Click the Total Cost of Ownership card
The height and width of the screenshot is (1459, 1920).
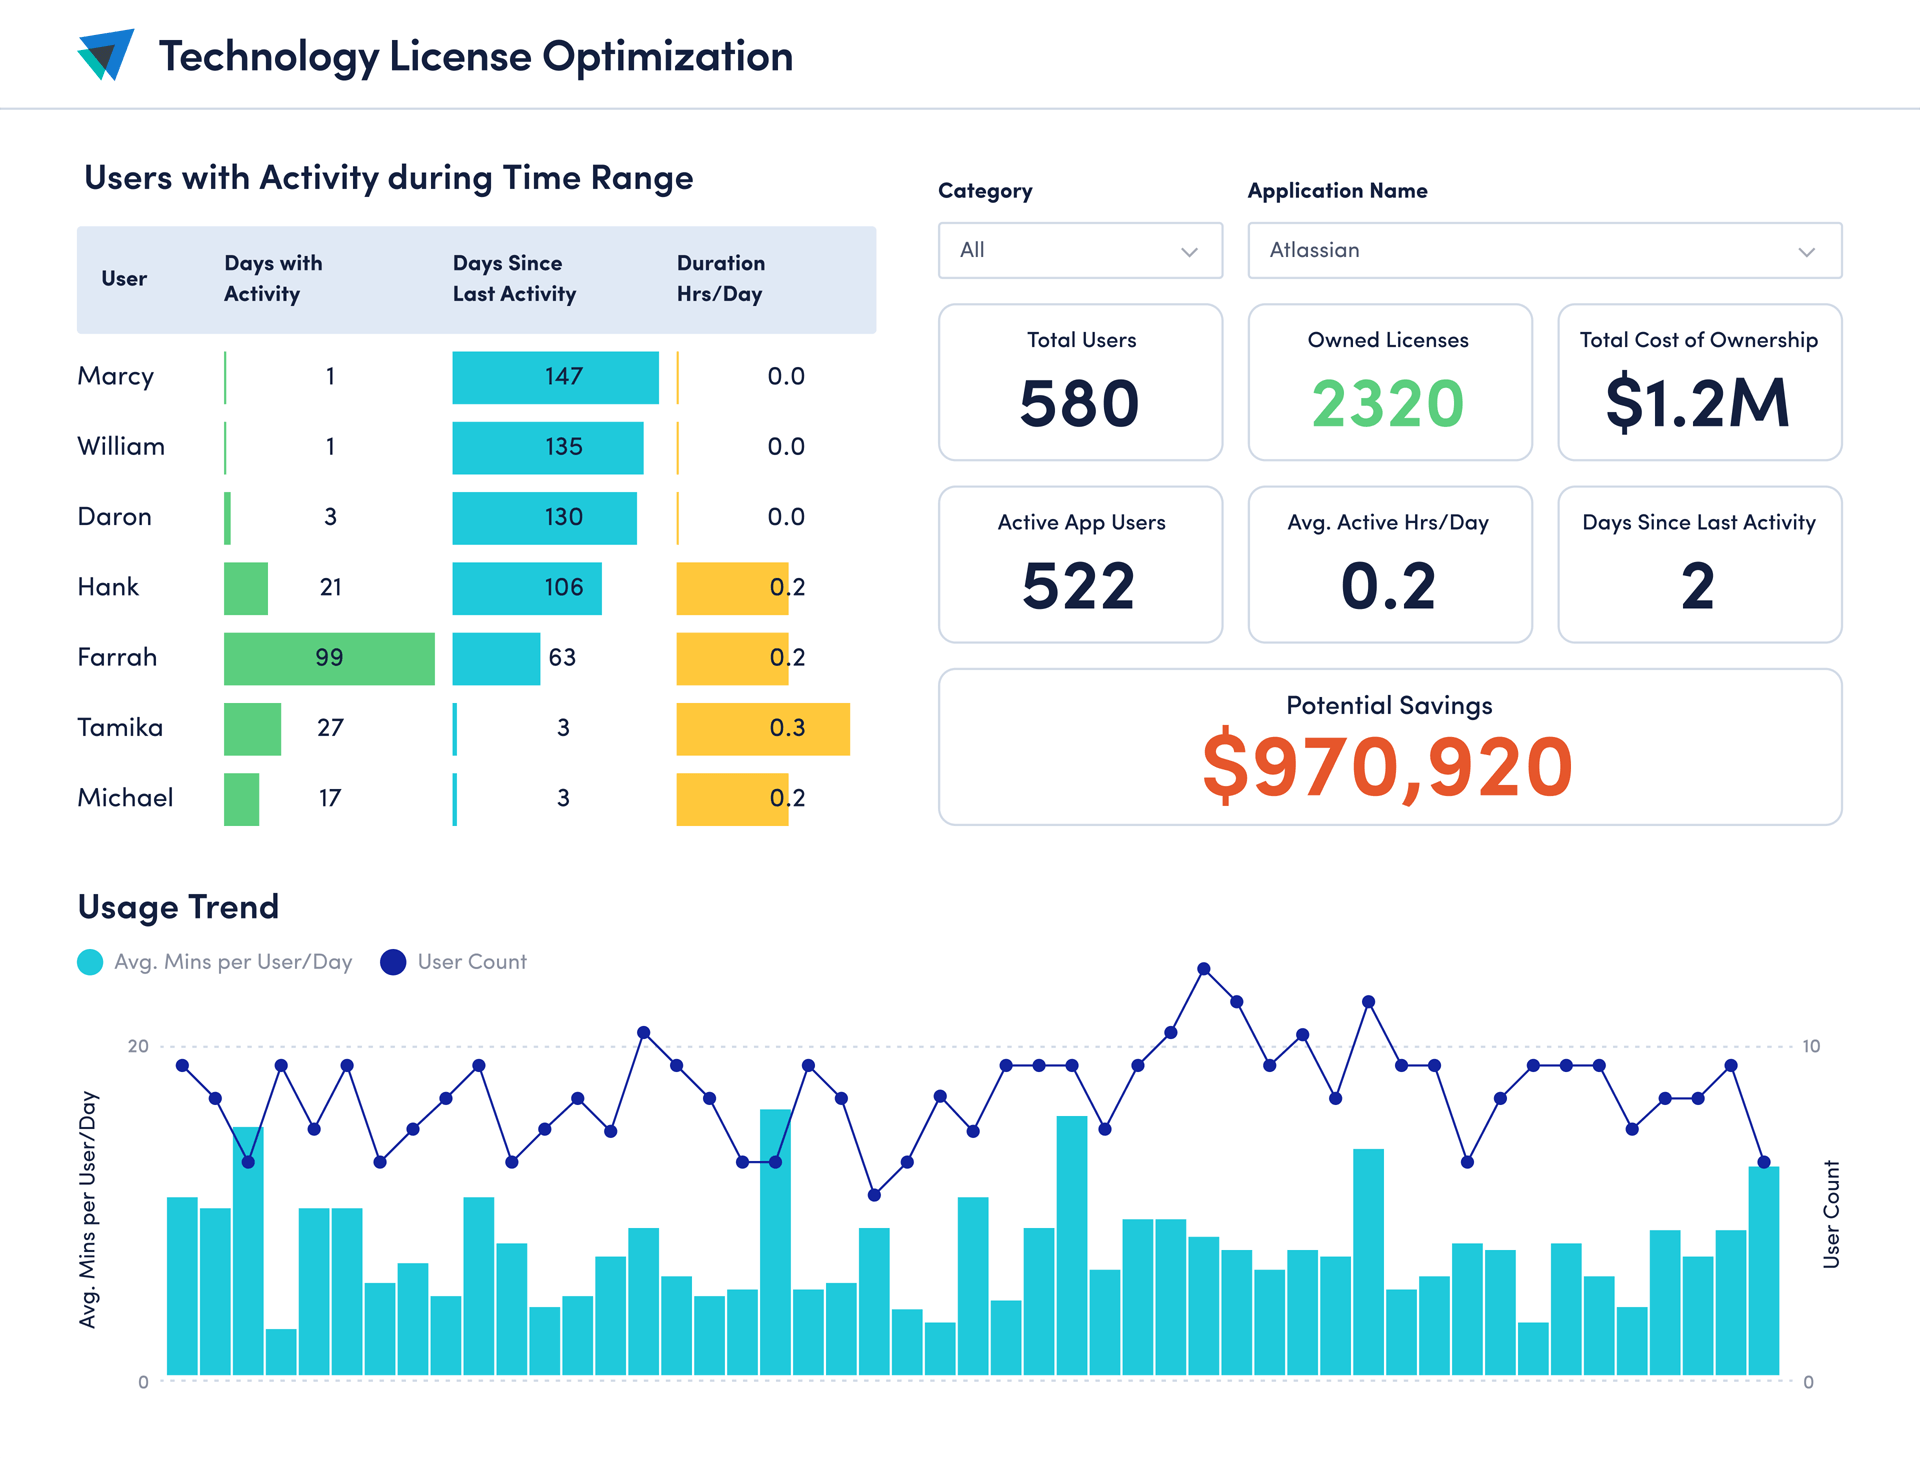click(1699, 382)
